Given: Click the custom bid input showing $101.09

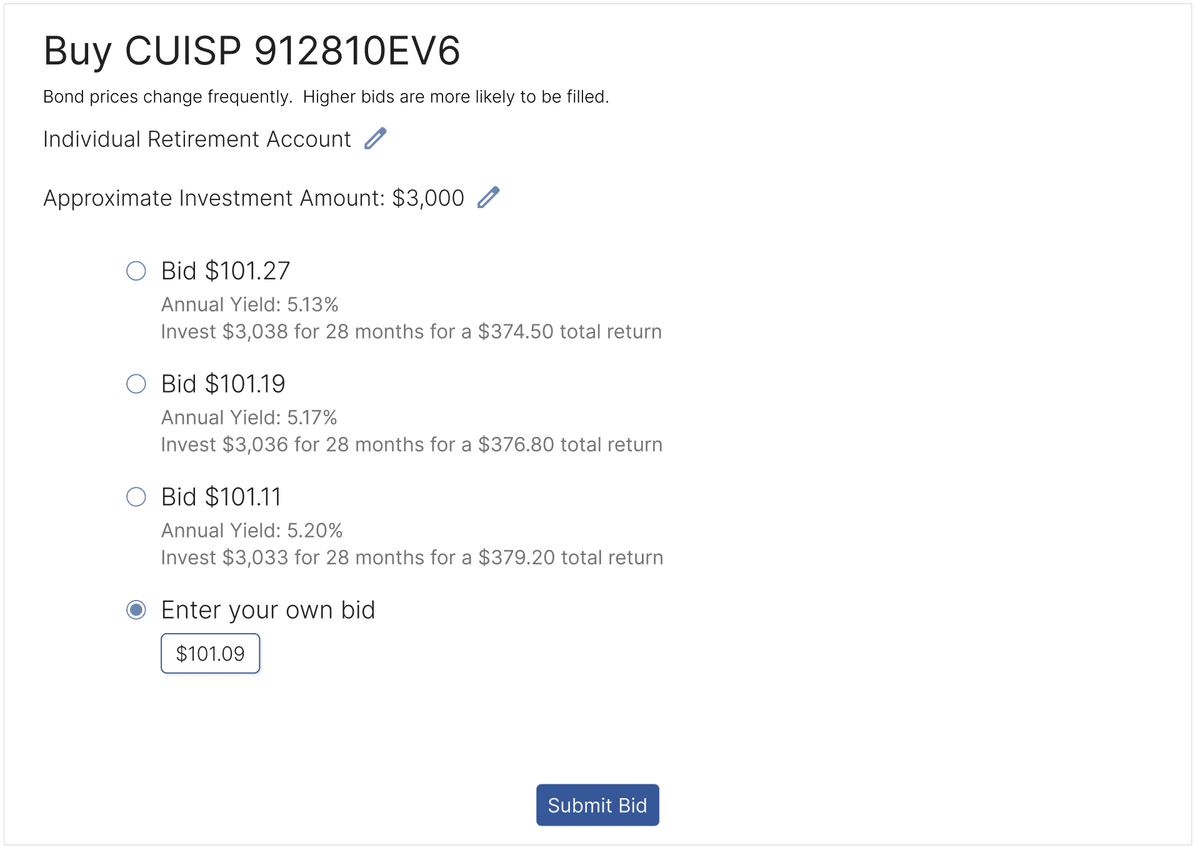Looking at the screenshot, I should [x=210, y=654].
